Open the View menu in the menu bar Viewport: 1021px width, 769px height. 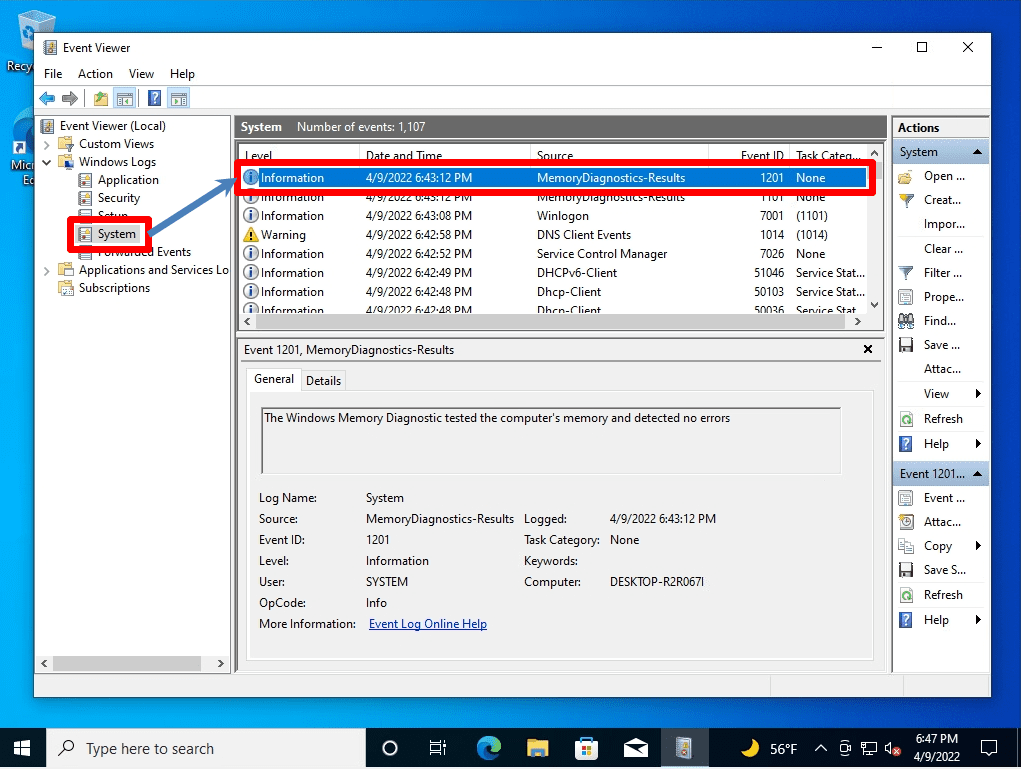(141, 73)
